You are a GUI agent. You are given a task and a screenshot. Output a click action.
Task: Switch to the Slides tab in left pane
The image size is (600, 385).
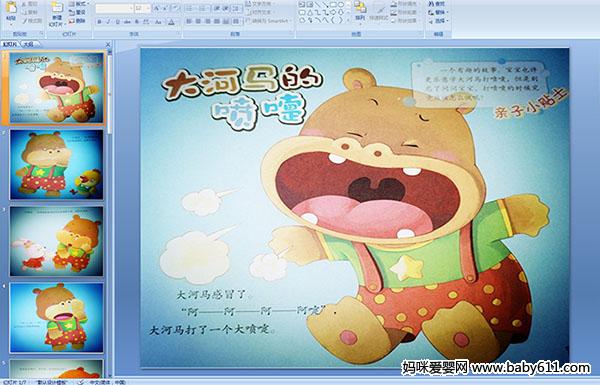10,44
